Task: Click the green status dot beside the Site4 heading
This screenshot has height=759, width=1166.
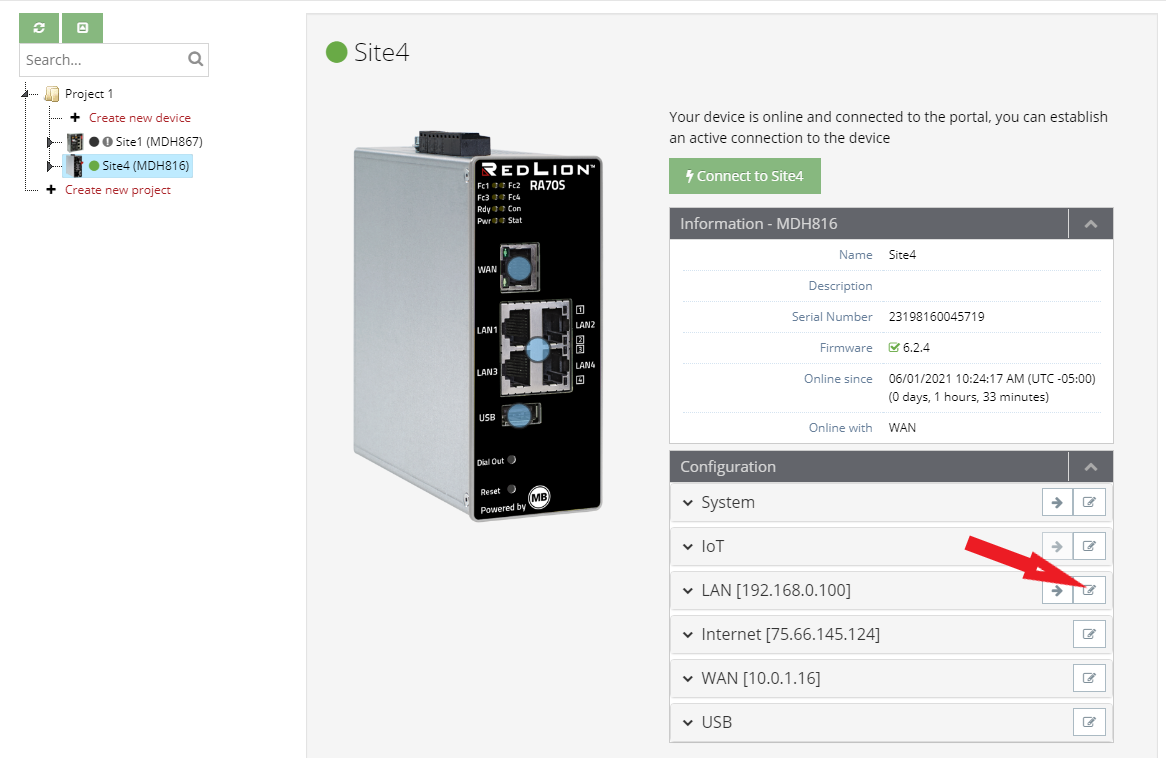Action: tap(337, 52)
